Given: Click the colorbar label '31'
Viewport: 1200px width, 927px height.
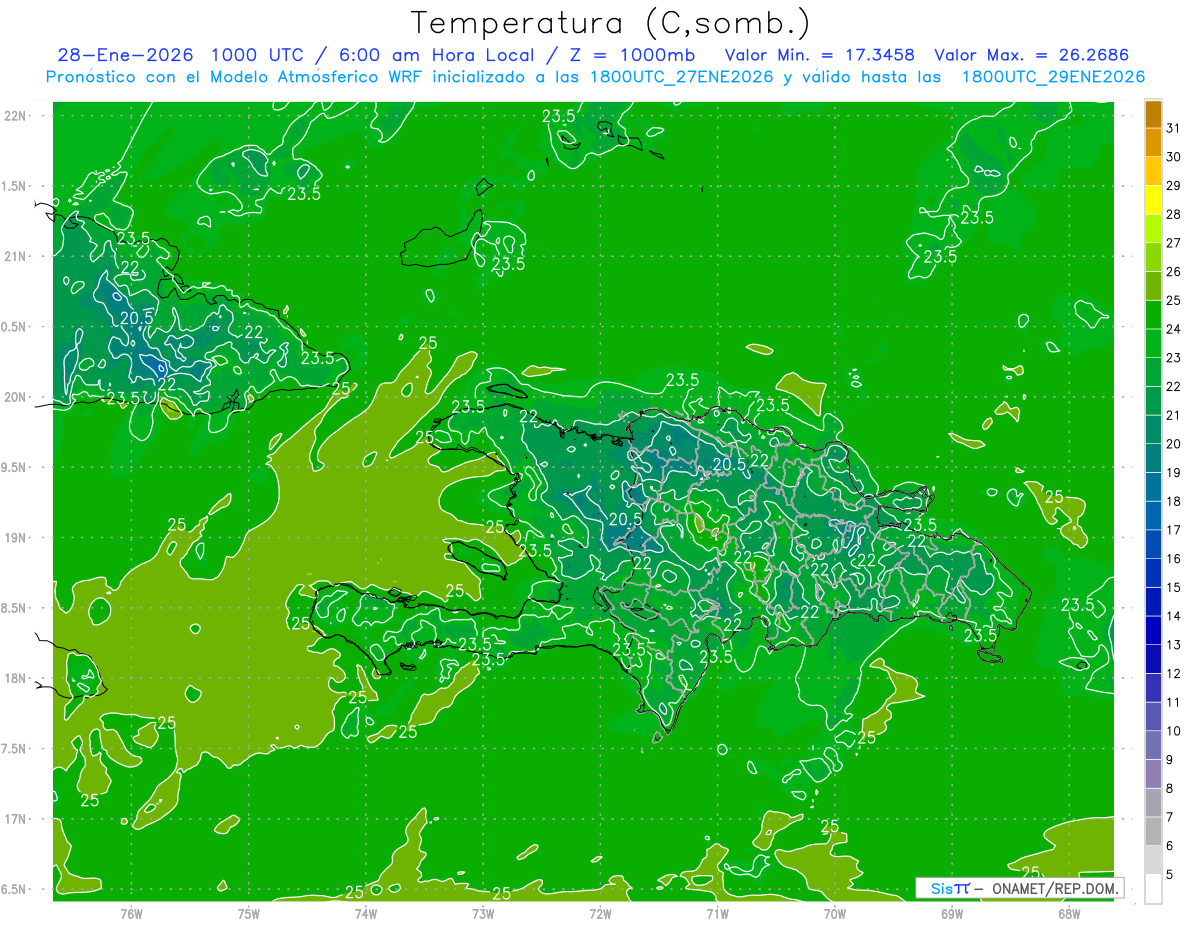Looking at the screenshot, I should coord(1174,128).
